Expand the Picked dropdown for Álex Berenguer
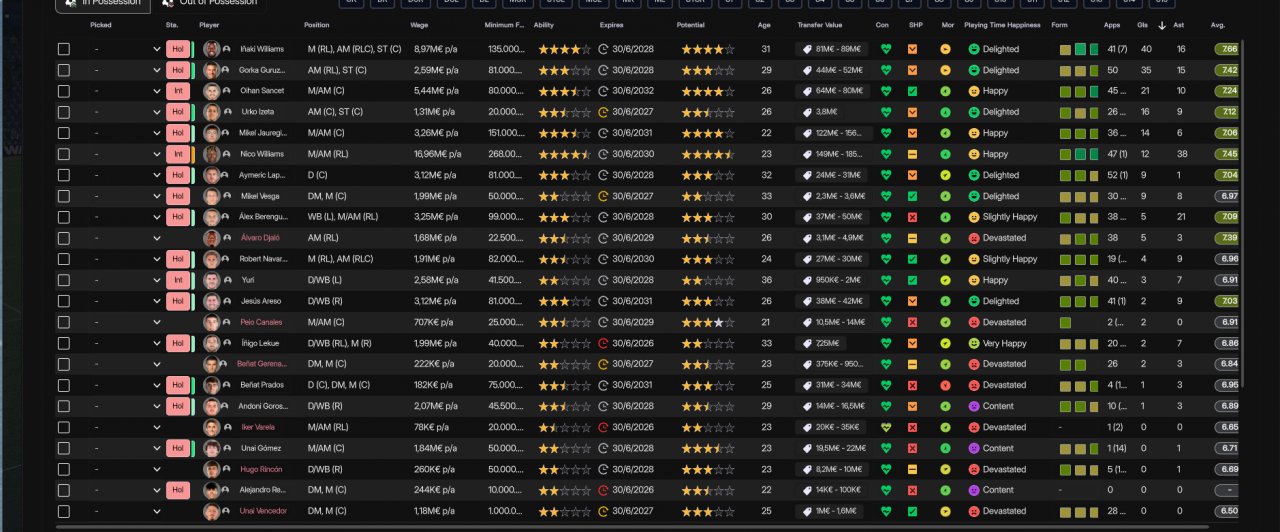Screen dimensions: 1280x532 (x=157, y=217)
